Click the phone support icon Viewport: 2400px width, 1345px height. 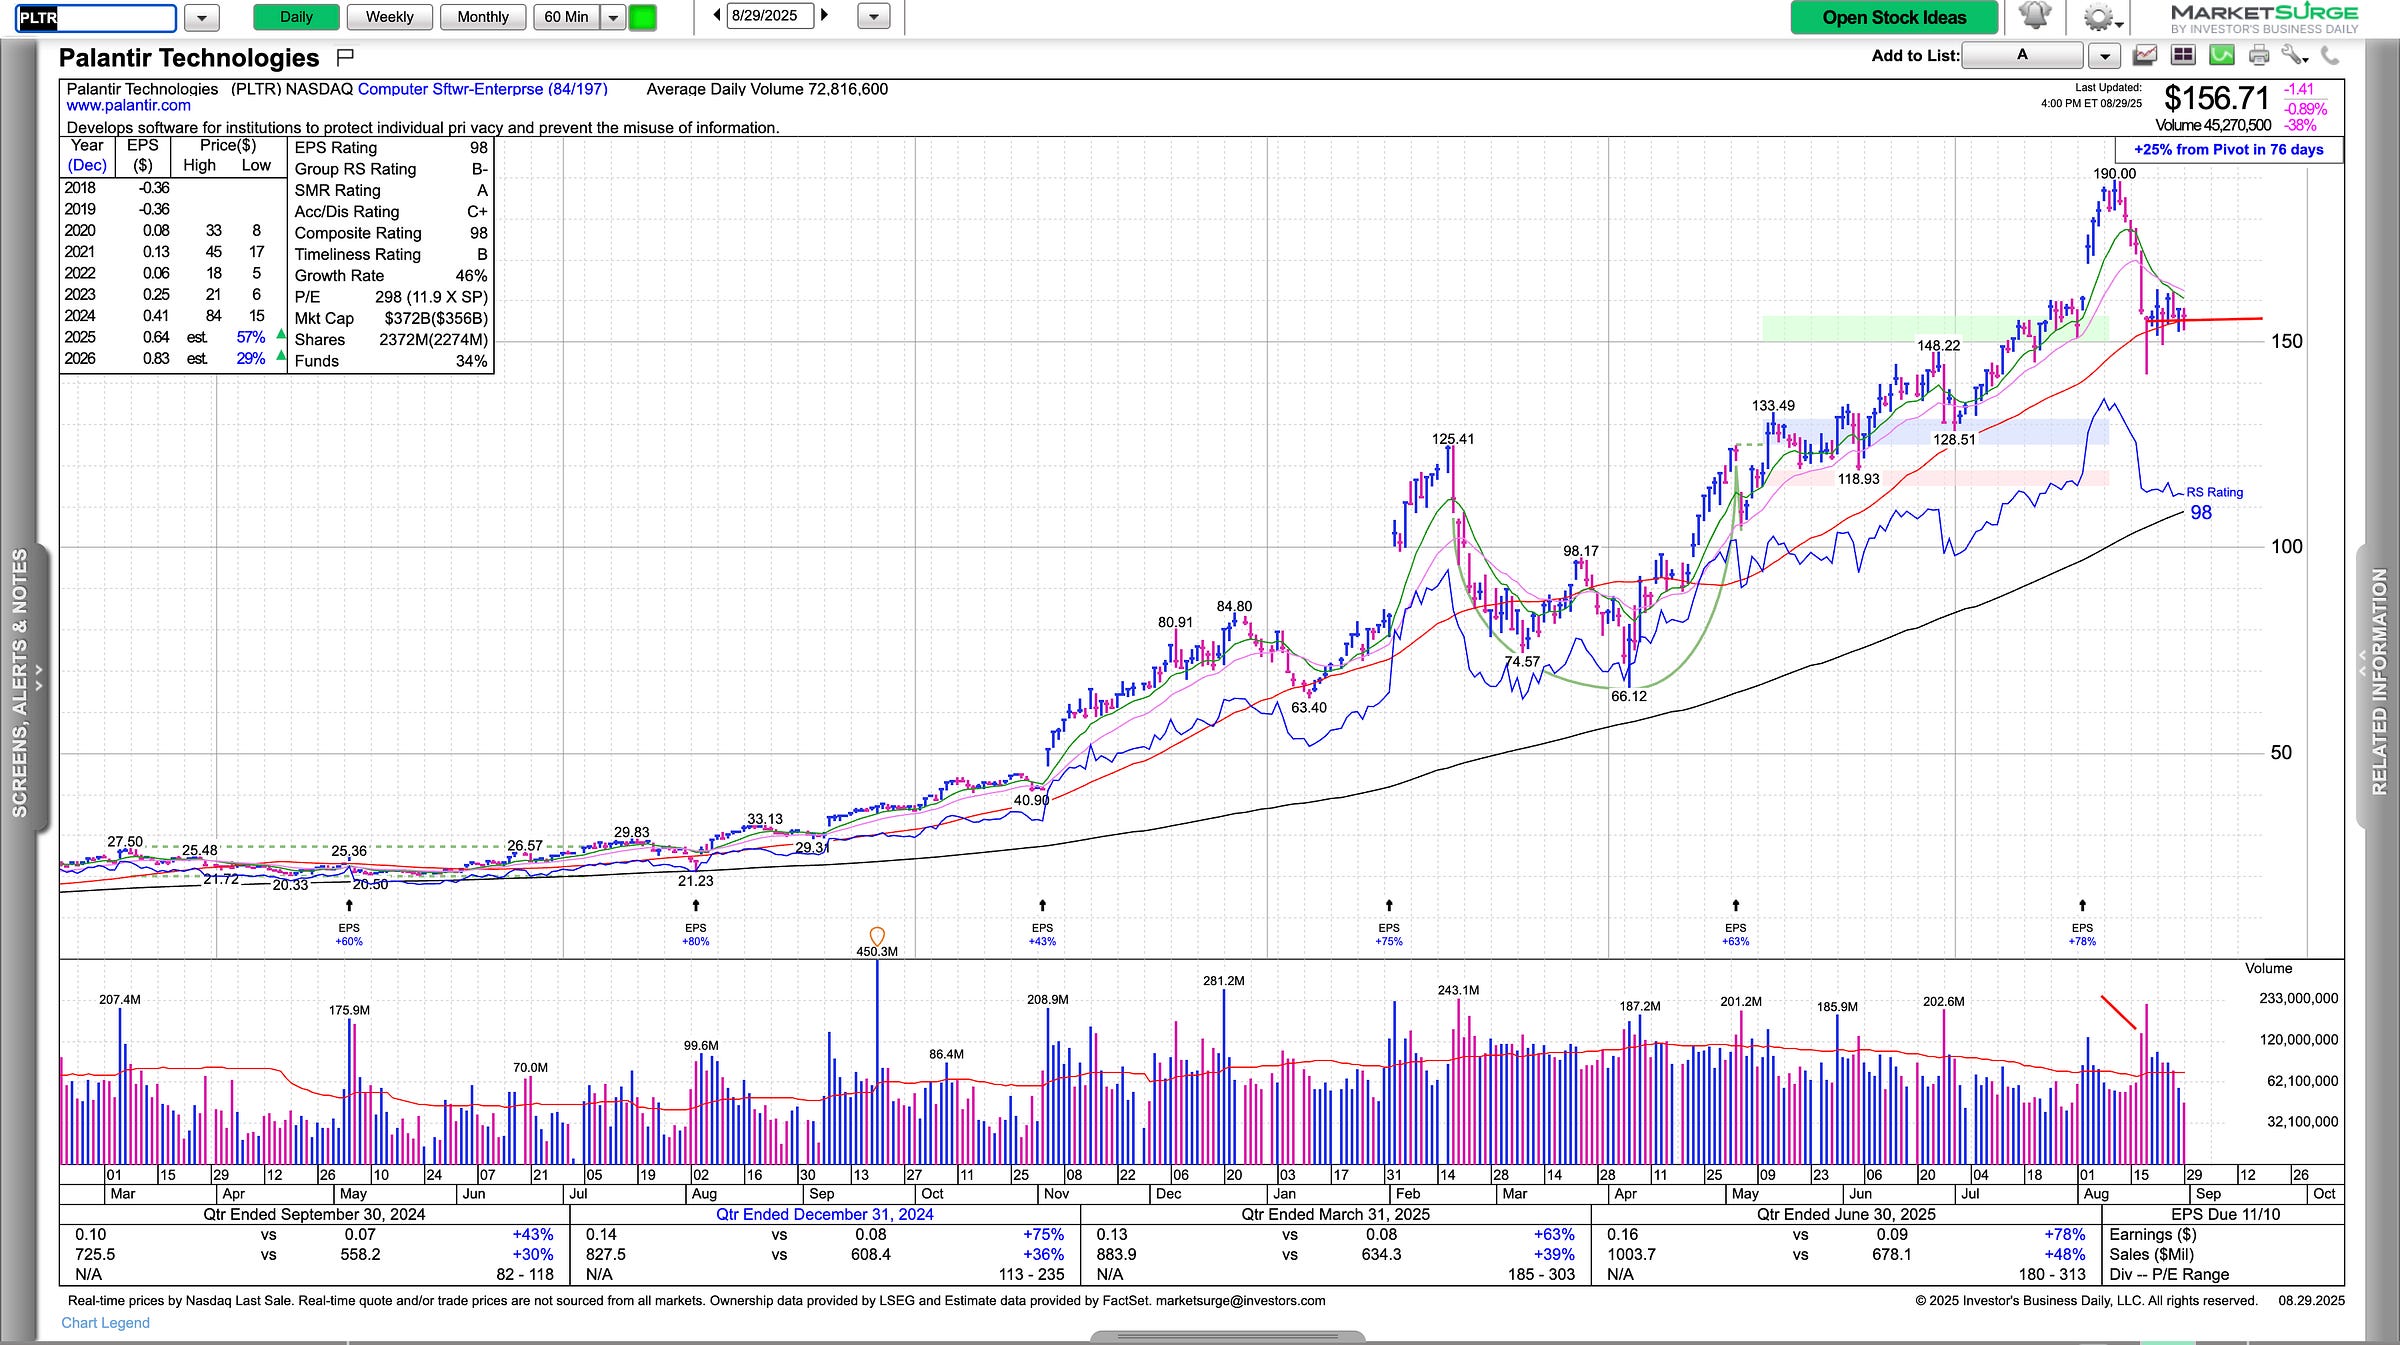point(2330,56)
